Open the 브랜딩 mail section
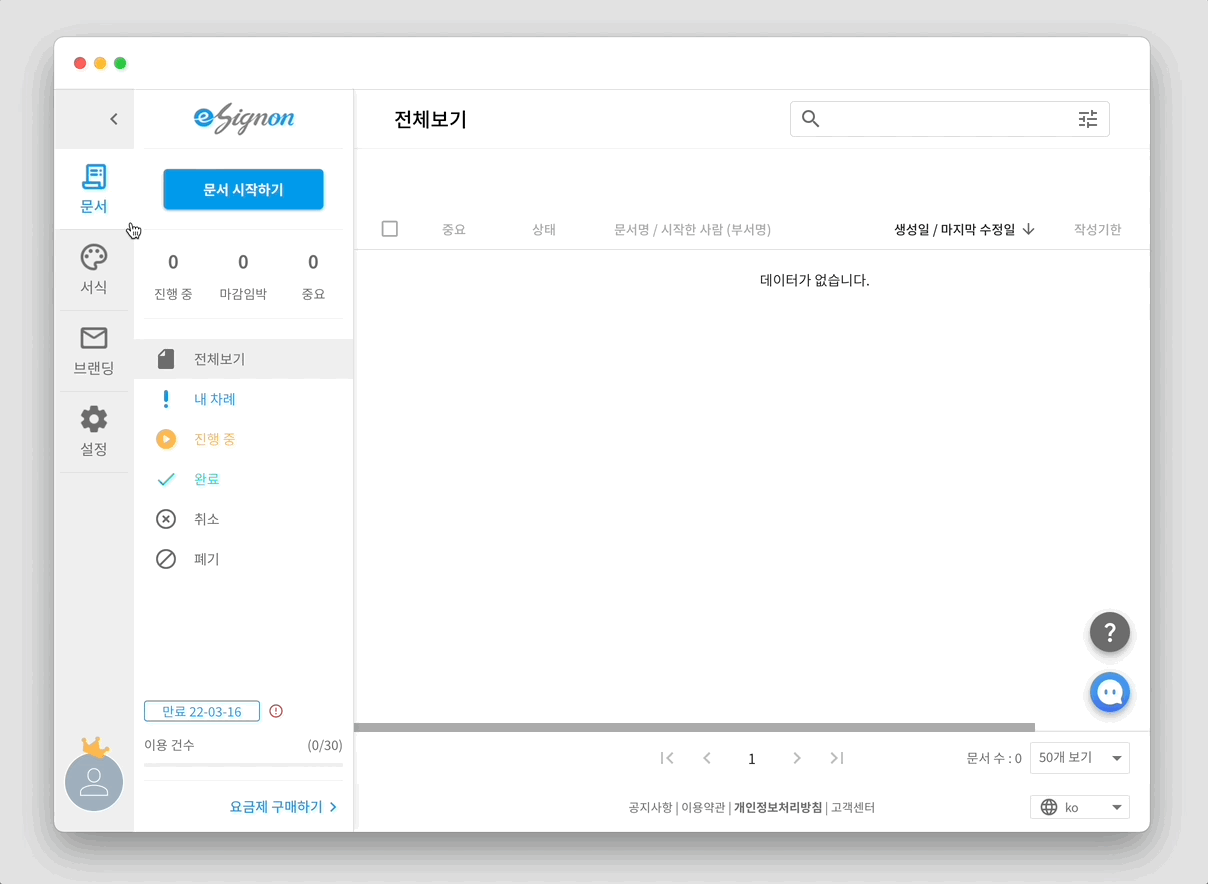 (x=94, y=351)
